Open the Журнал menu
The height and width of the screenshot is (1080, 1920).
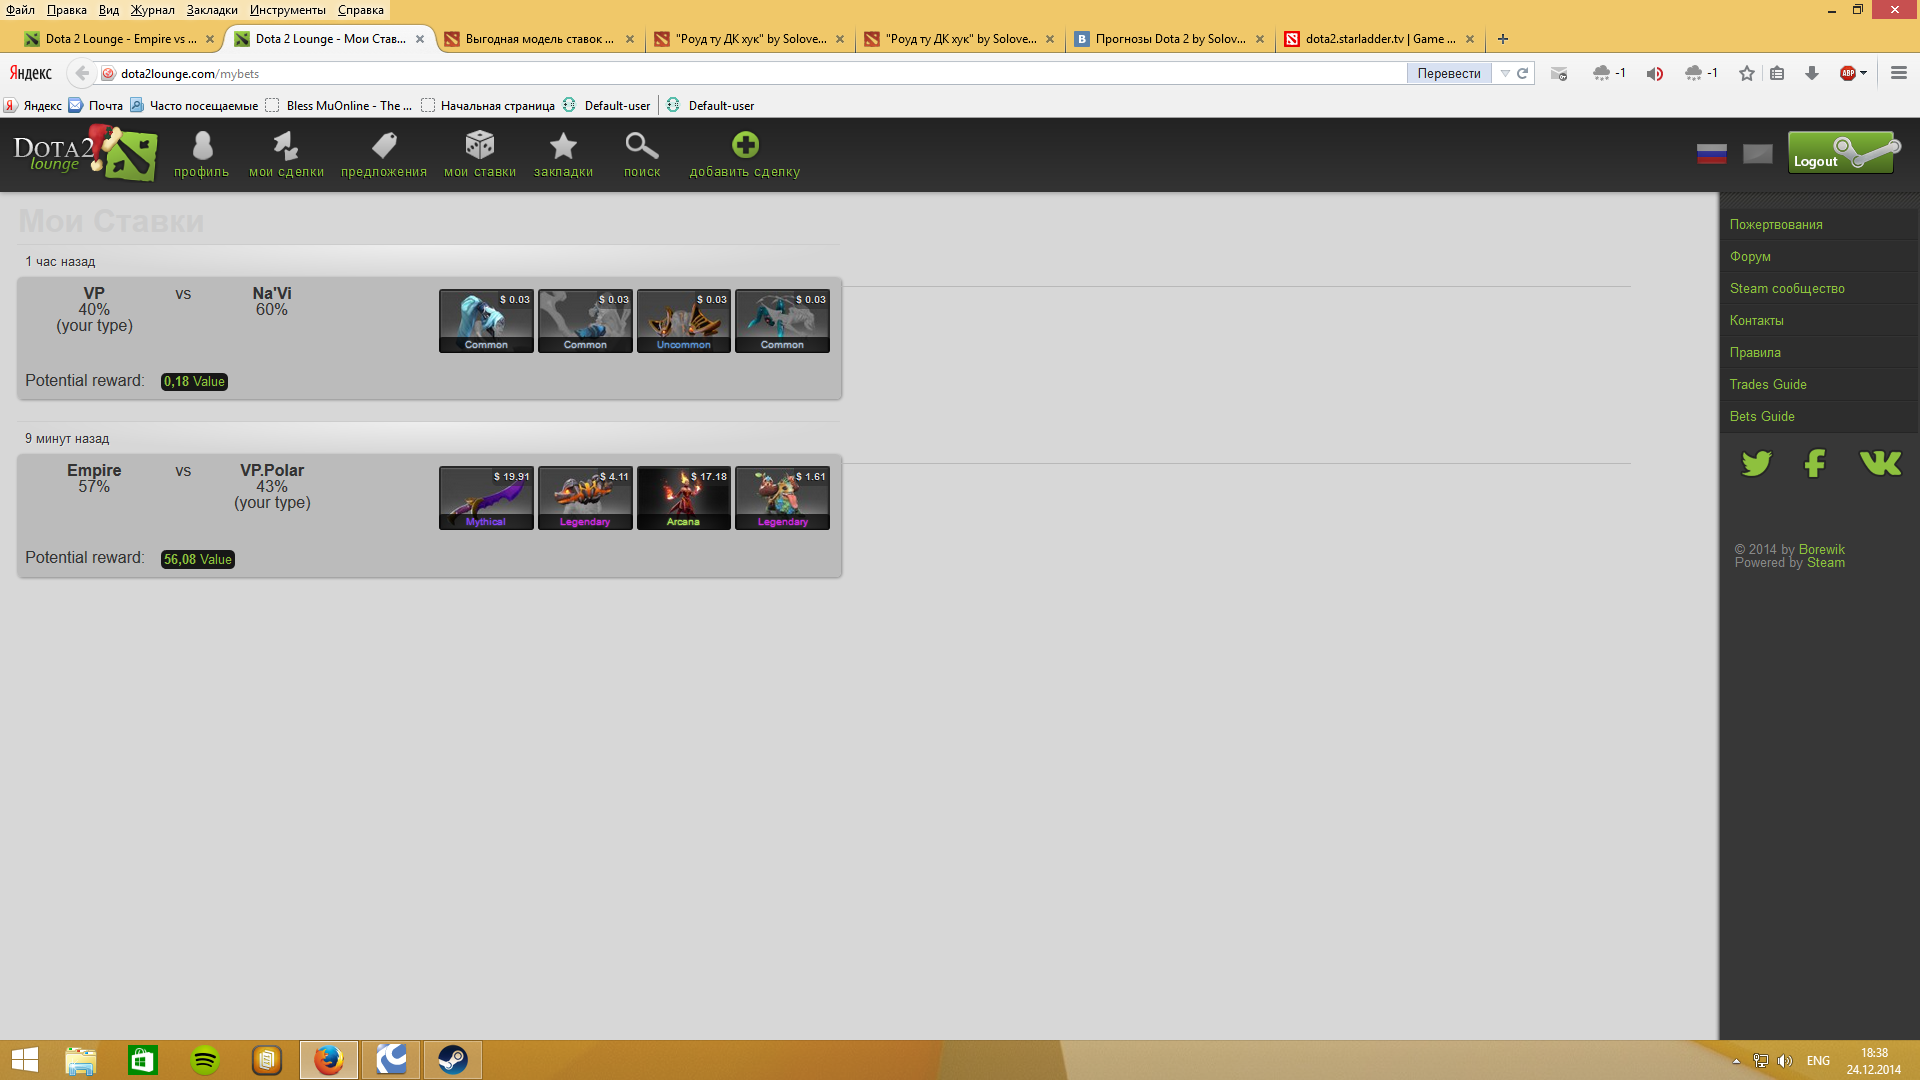(152, 10)
